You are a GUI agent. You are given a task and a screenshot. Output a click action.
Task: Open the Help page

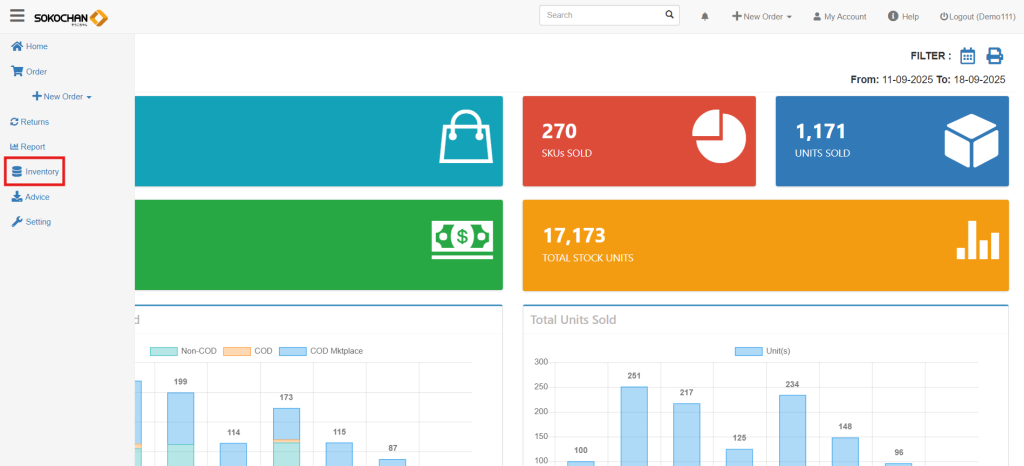903,17
